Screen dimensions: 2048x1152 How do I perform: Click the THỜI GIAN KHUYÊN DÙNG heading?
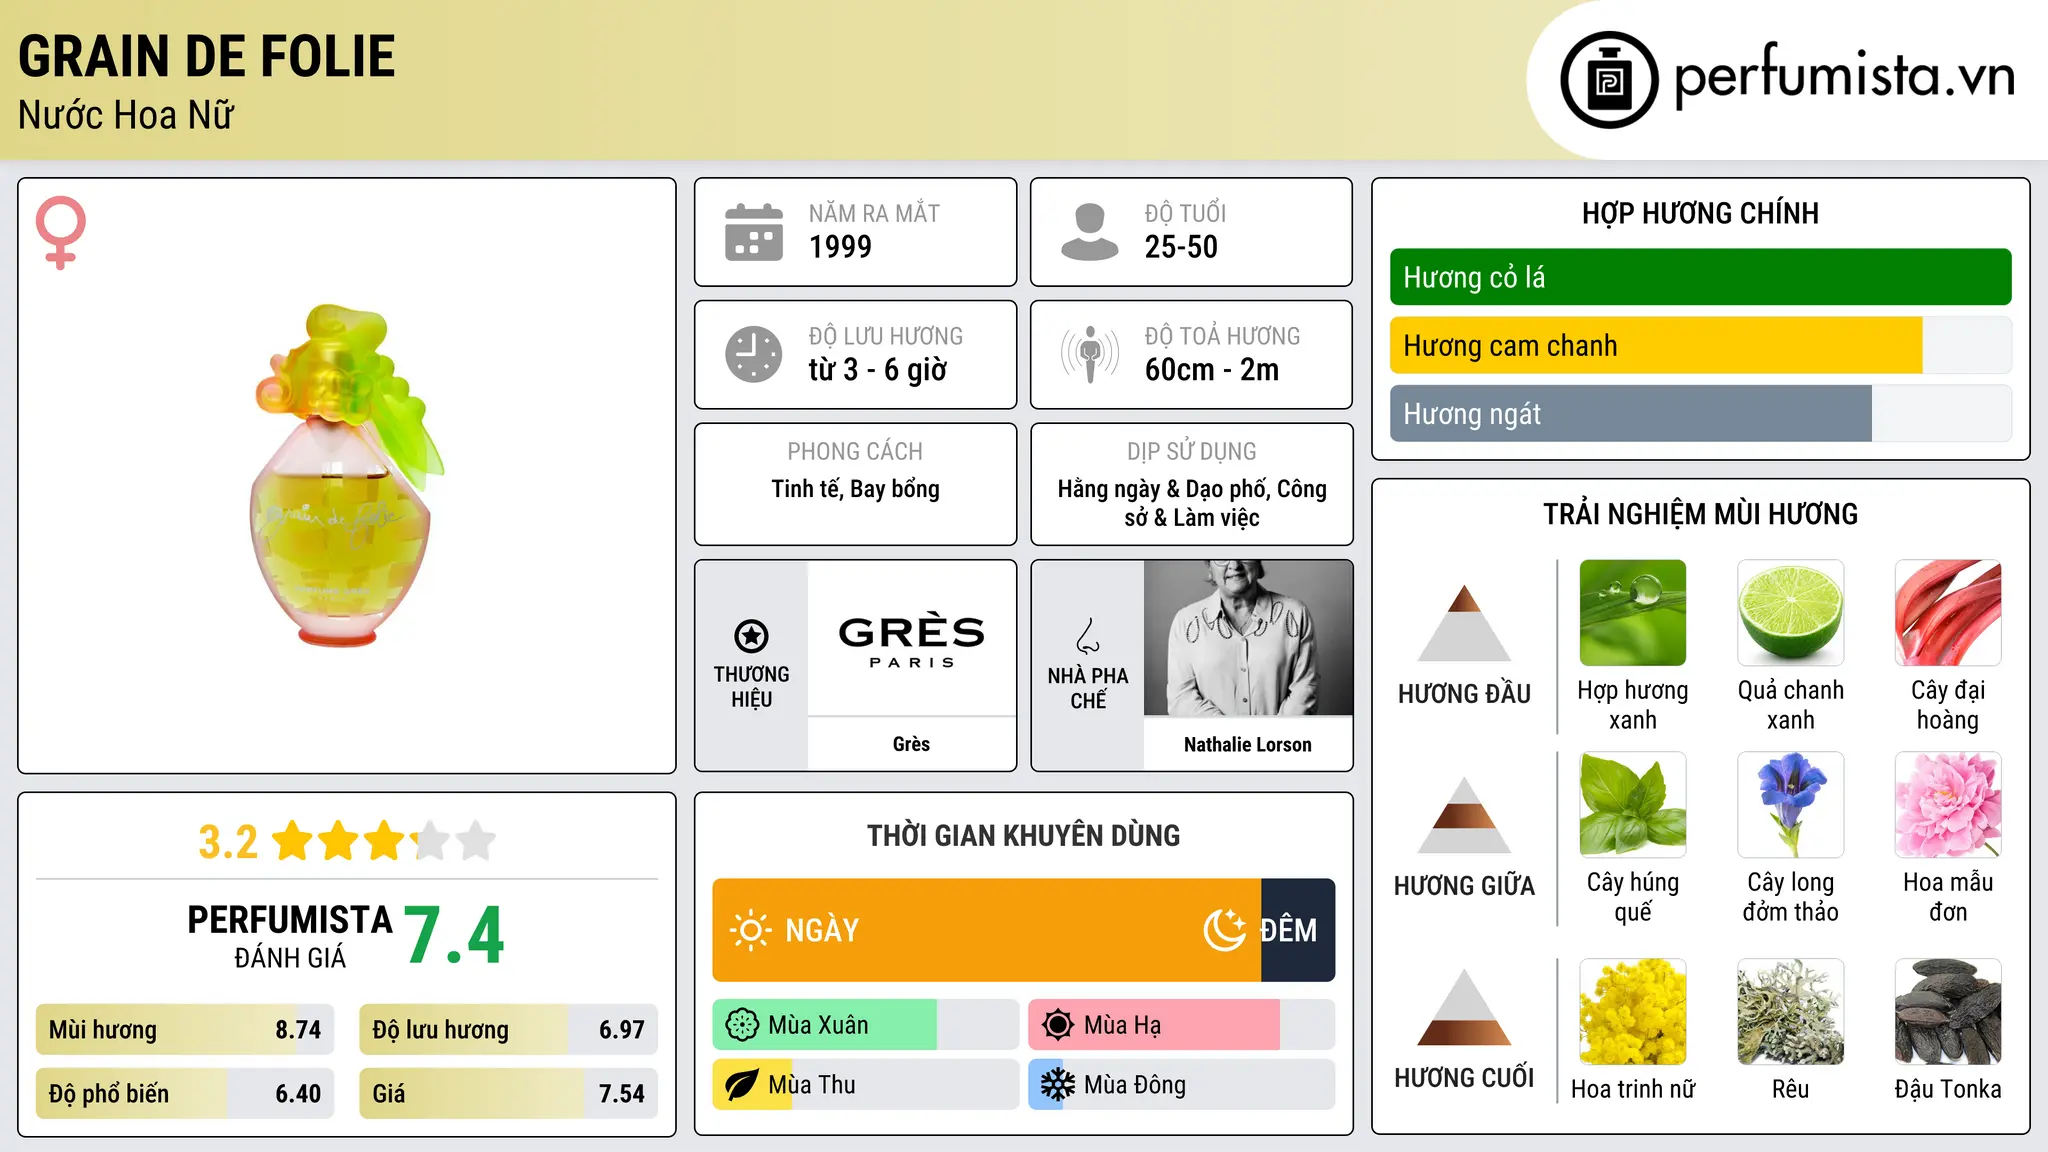pyautogui.click(x=1023, y=835)
